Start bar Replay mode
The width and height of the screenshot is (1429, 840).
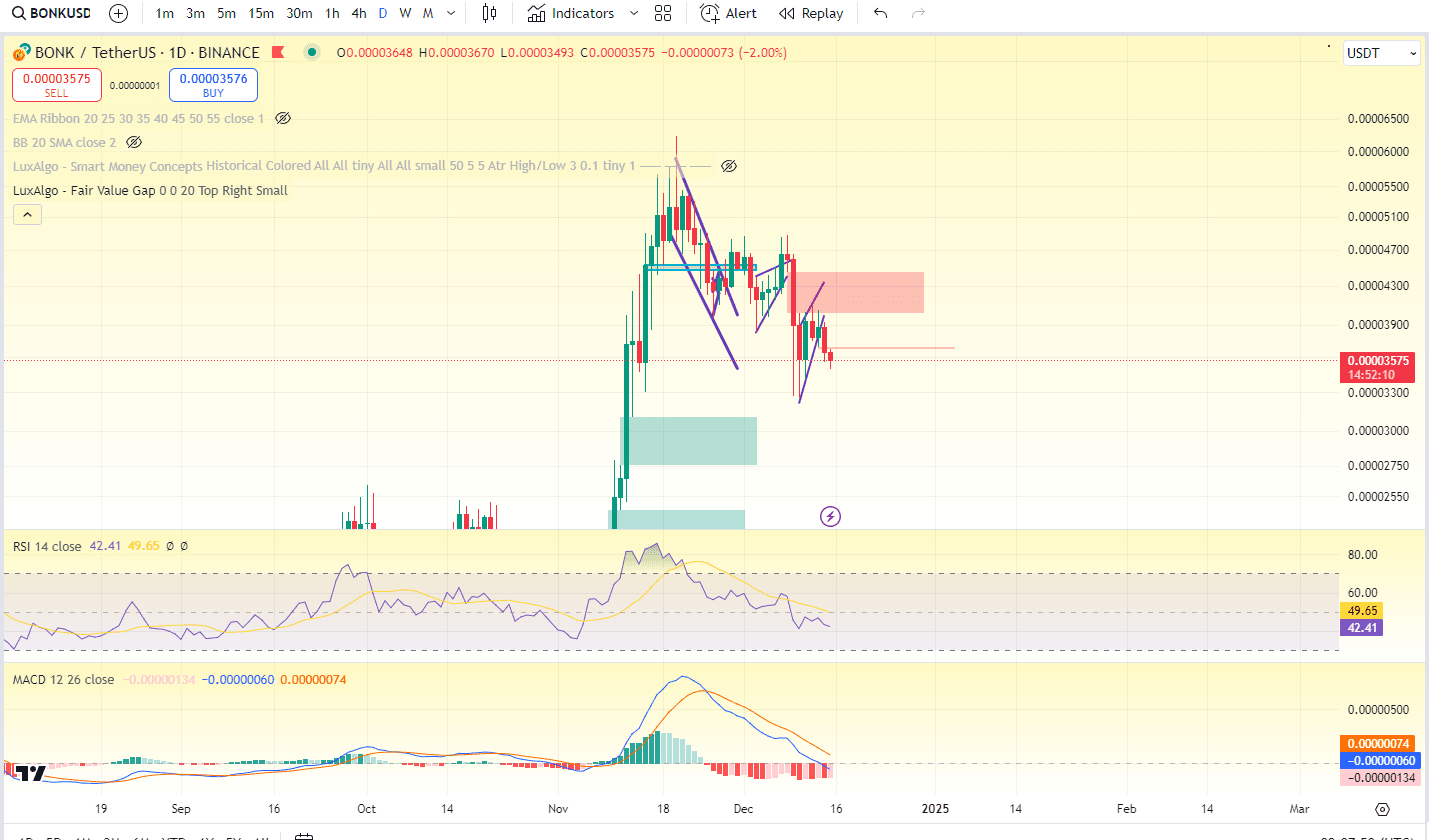coord(811,13)
